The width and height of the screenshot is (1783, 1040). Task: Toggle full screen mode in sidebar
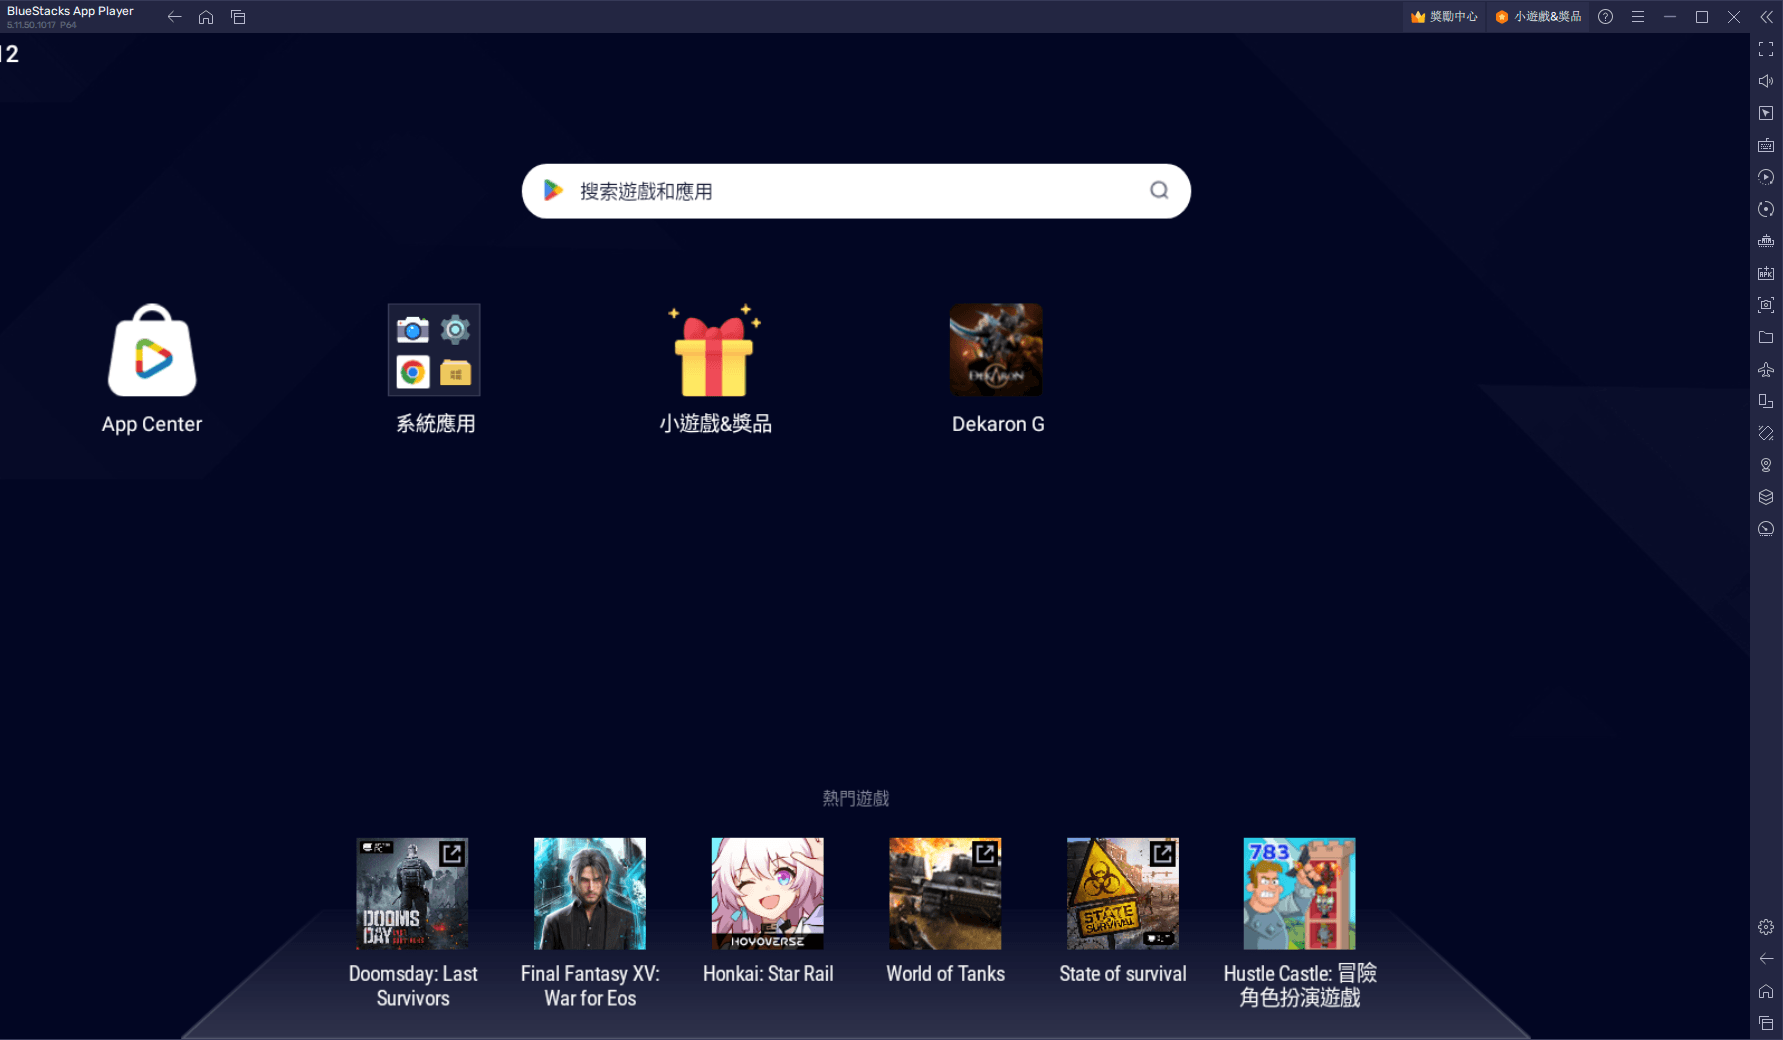(x=1766, y=49)
